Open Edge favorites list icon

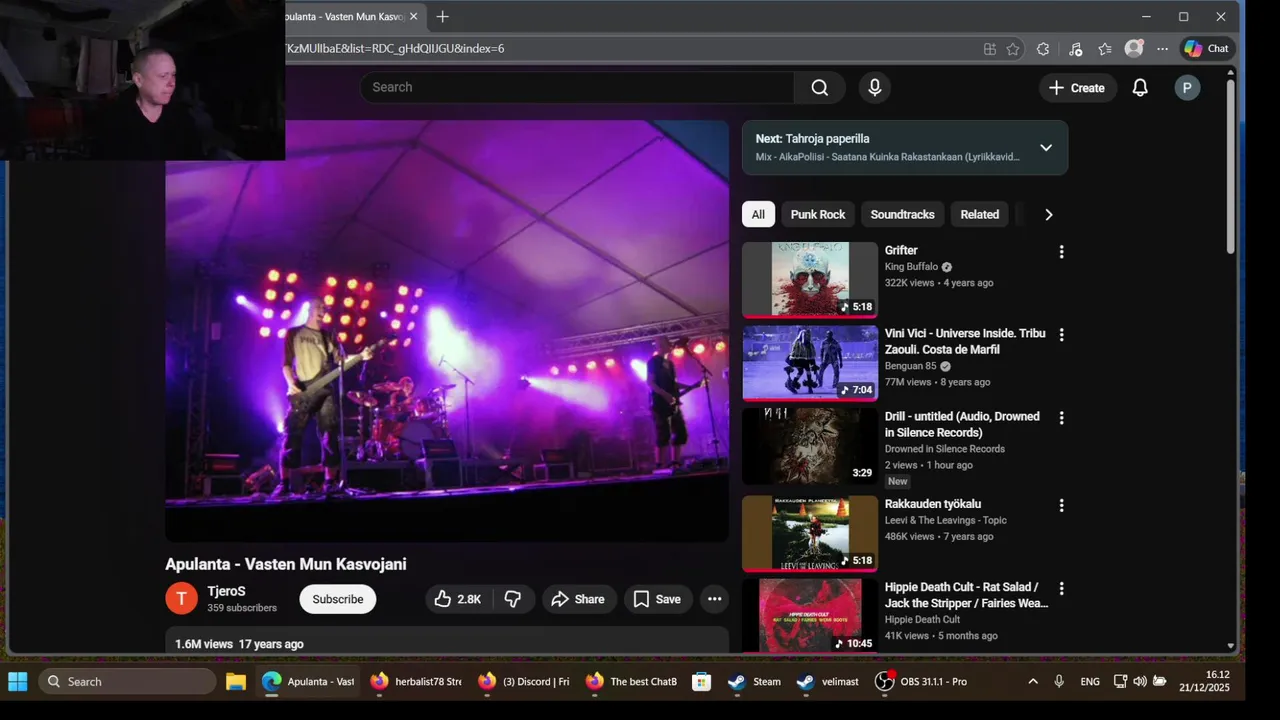tap(1104, 48)
